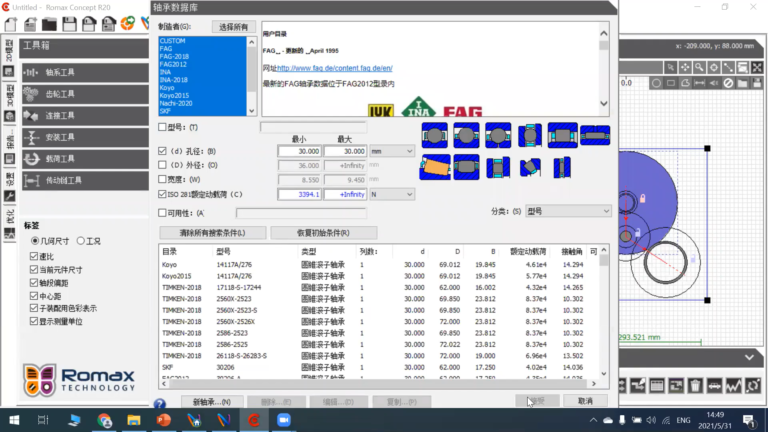Enable the 型号 (T) checkbox
This screenshot has height=432, width=768.
click(162, 127)
